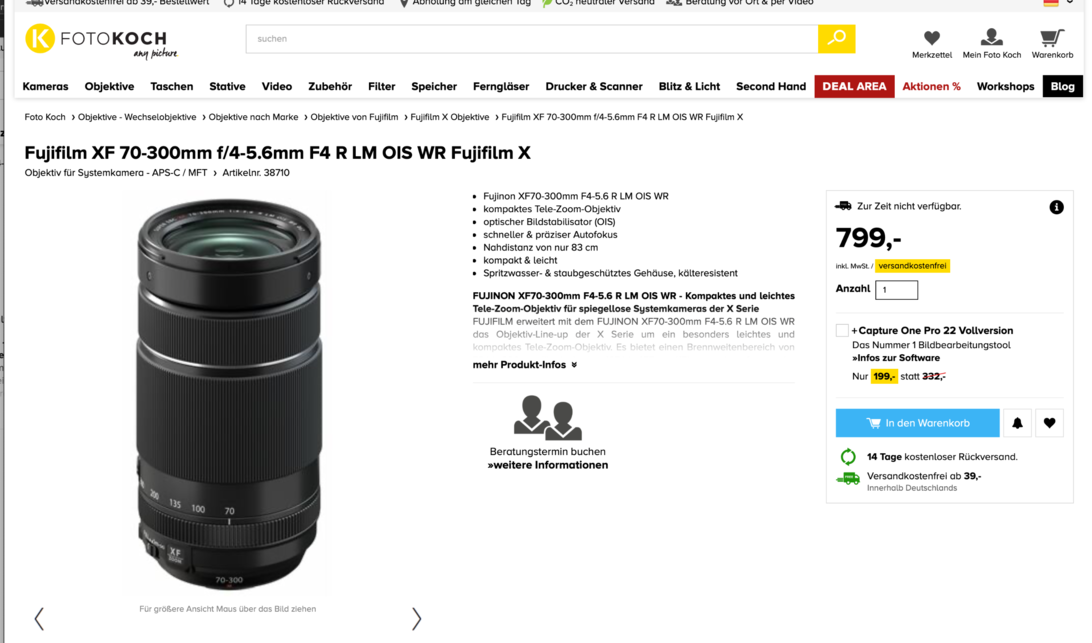Click the availability info icon
Viewport: 1092px width, 643px height.
tap(1056, 207)
